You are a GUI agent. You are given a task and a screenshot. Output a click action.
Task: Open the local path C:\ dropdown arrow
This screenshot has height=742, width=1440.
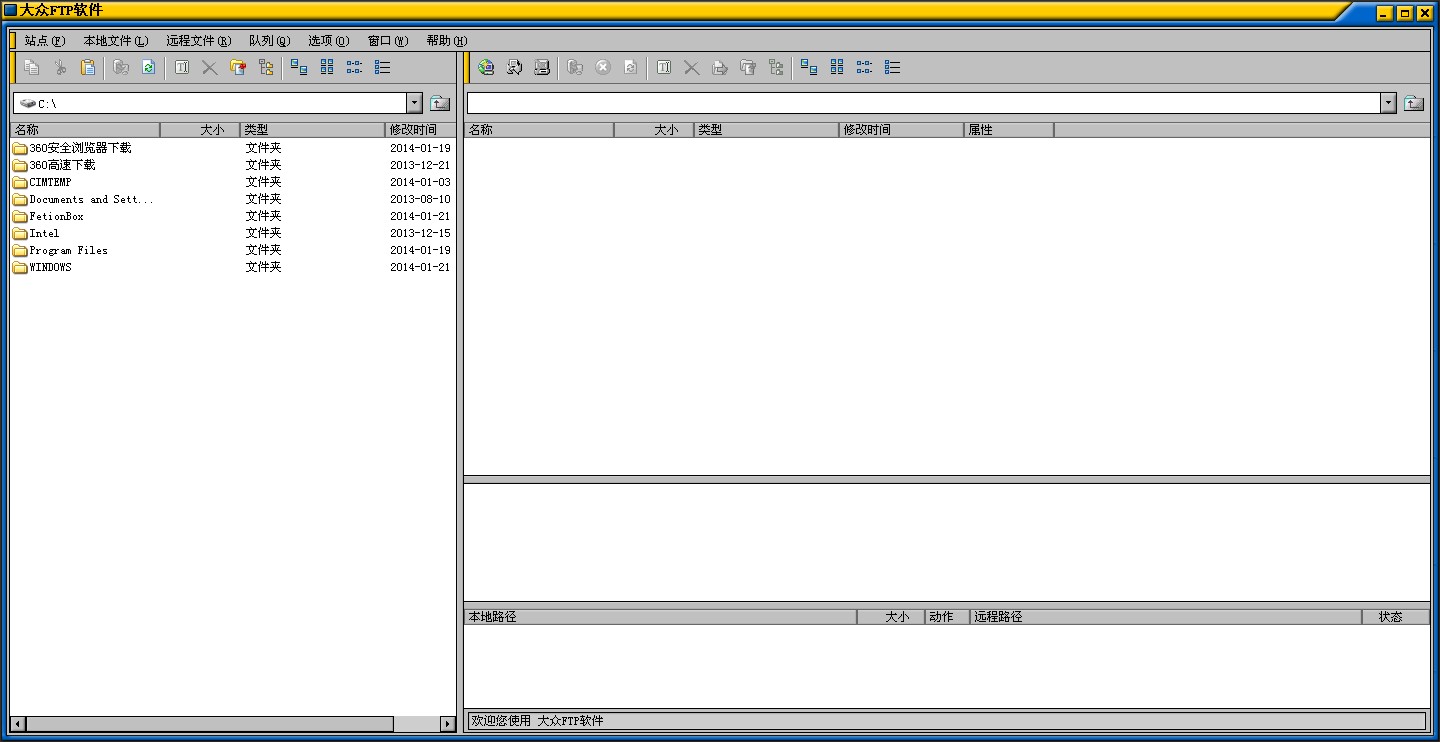[x=415, y=103]
